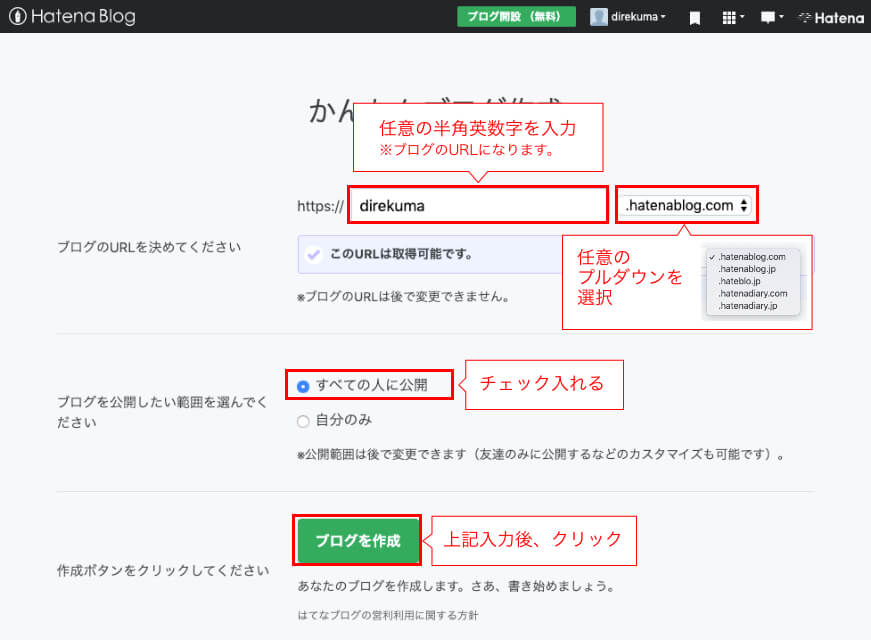871x640 pixels.
Task: Click the green ブログ開設（無料） button
Action: [x=516, y=17]
